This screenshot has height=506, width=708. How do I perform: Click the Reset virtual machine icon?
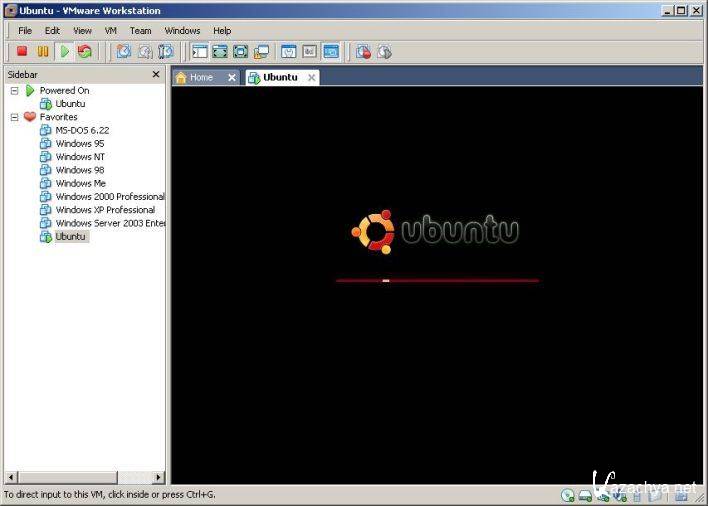pos(85,51)
